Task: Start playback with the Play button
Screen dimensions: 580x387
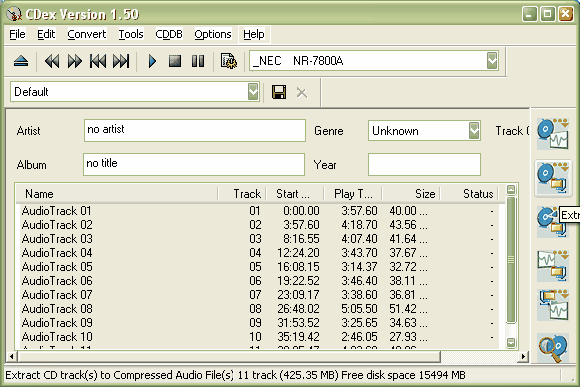Action: click(x=152, y=61)
